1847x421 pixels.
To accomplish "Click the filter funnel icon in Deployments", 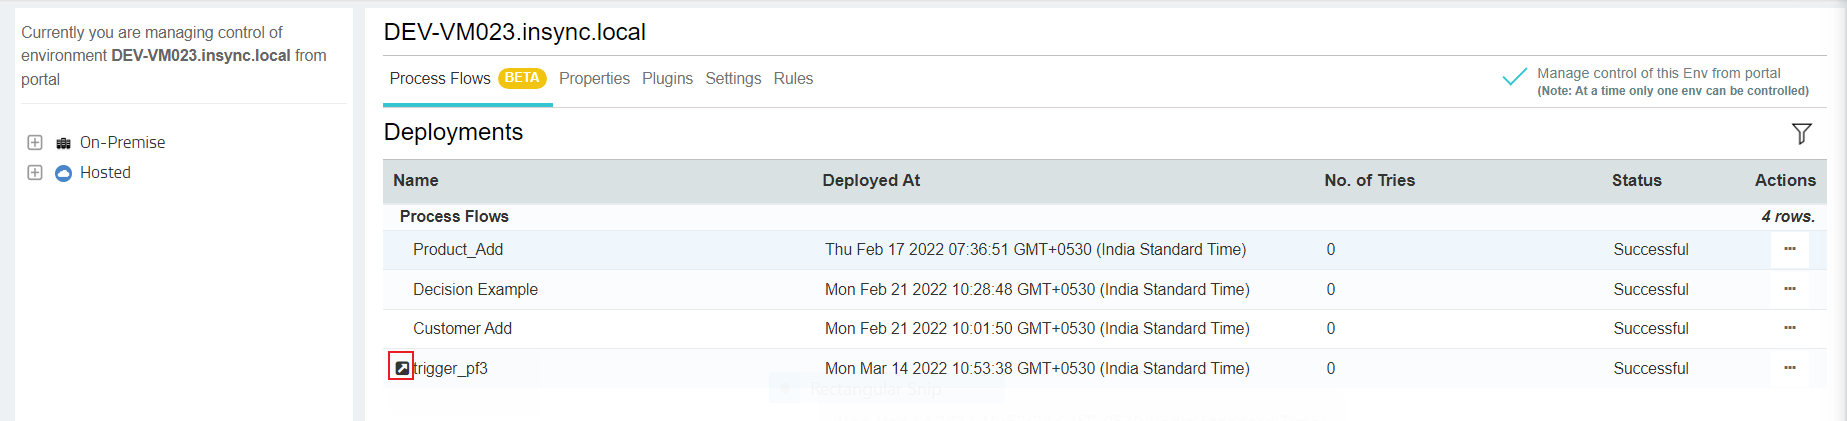I will (1801, 133).
